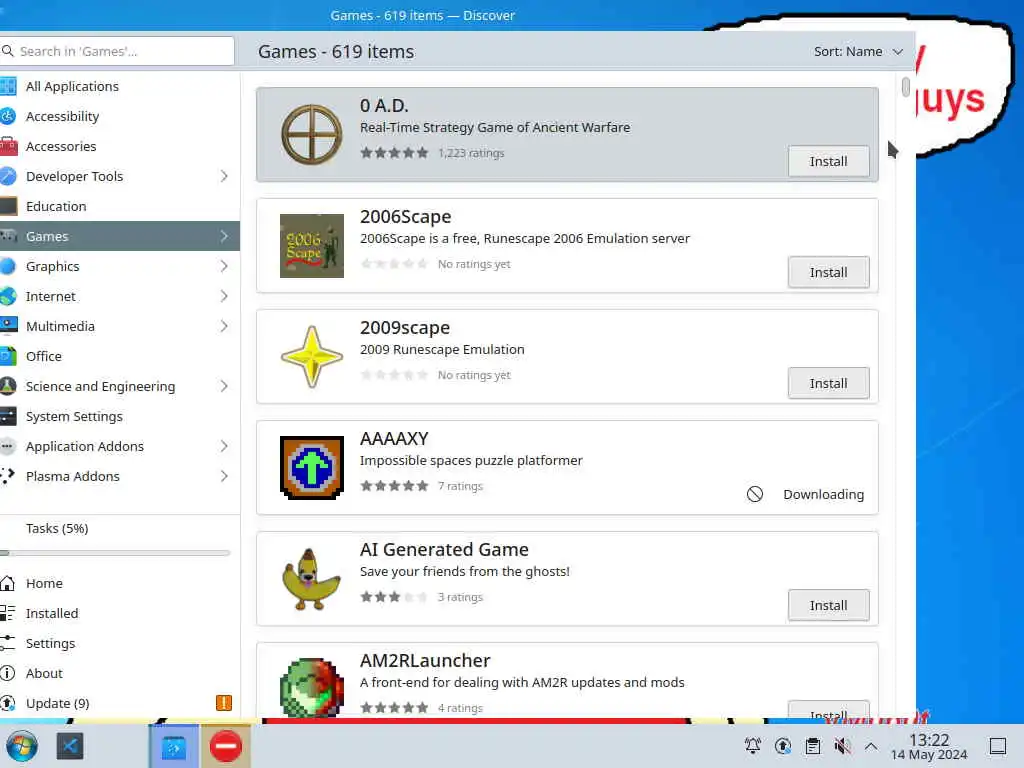Select All Applications category
1024x768 pixels.
(x=120, y=86)
